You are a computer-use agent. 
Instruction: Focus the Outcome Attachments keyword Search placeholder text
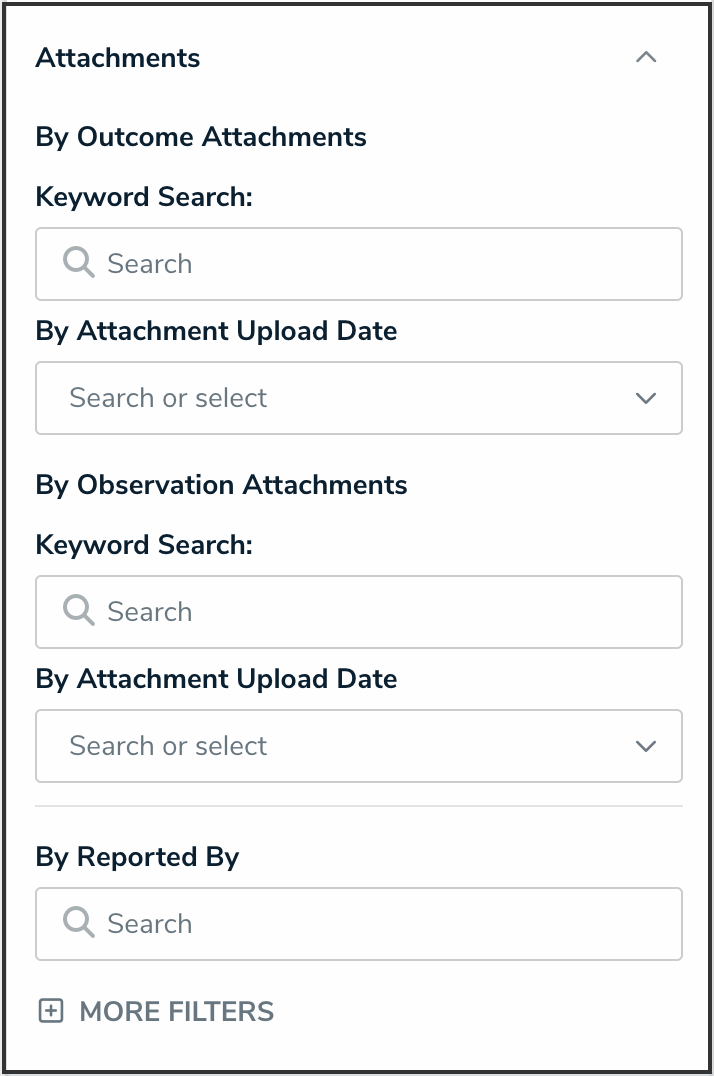150,264
